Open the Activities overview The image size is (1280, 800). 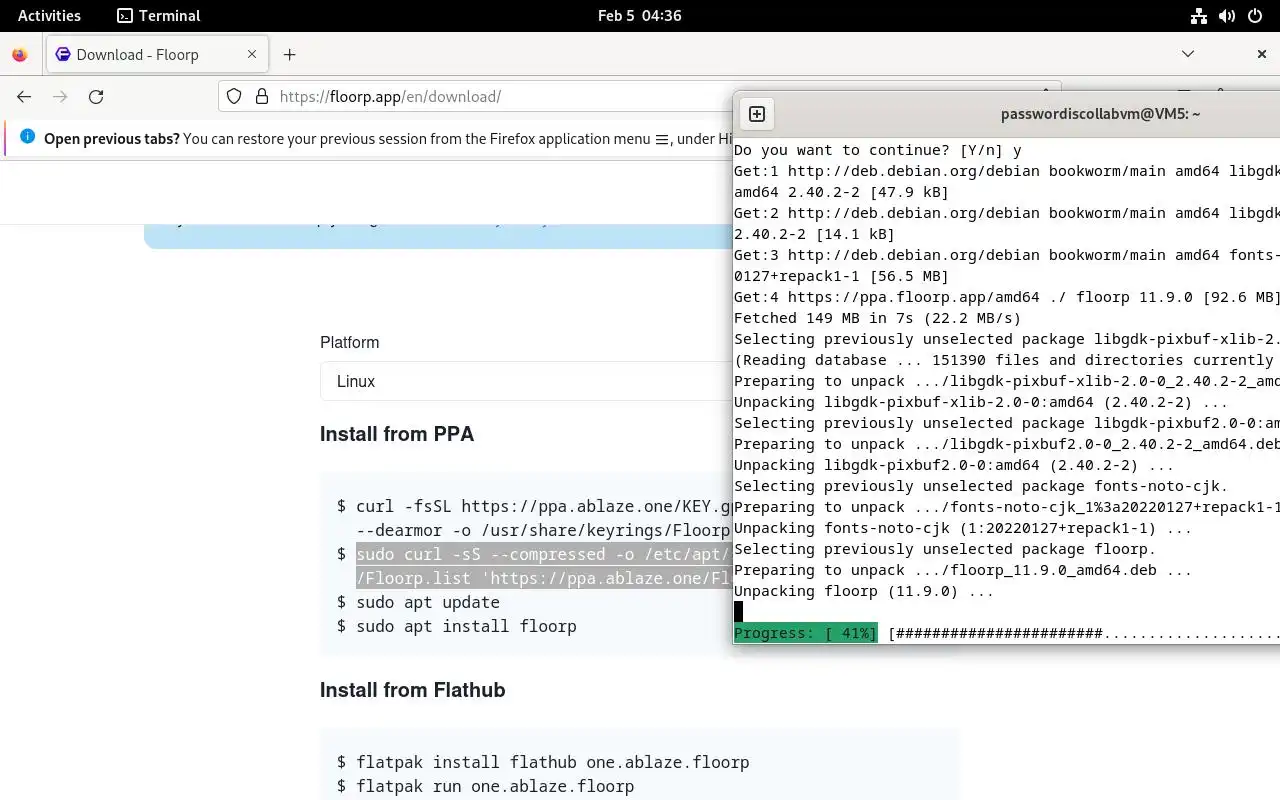point(49,15)
